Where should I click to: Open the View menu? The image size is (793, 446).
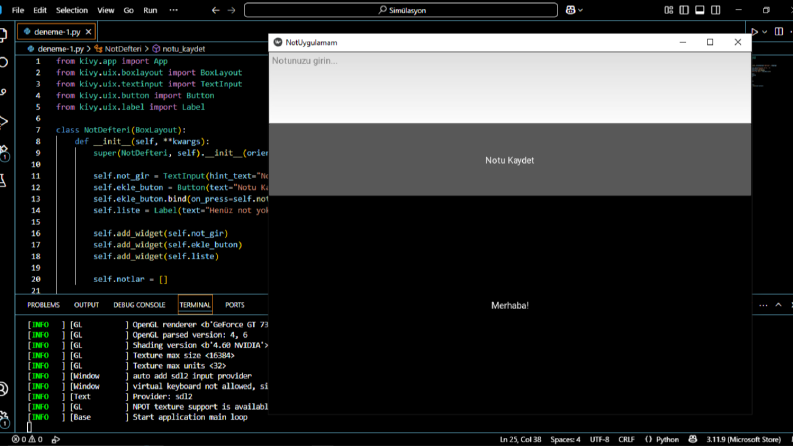106,10
